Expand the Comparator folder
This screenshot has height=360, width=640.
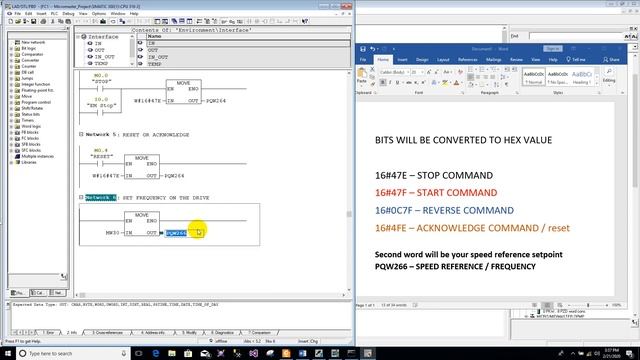coord(11,54)
